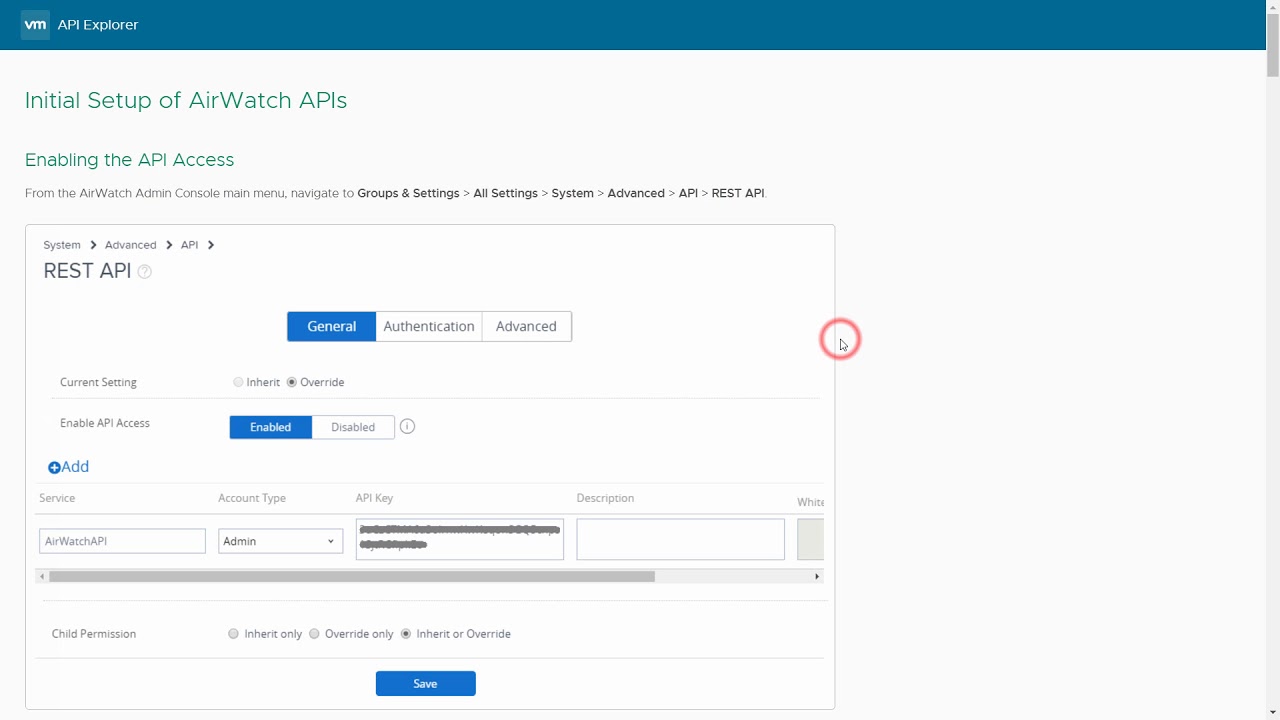The height and width of the screenshot is (720, 1280).
Task: Switch to the Advanced tab
Action: [526, 326]
